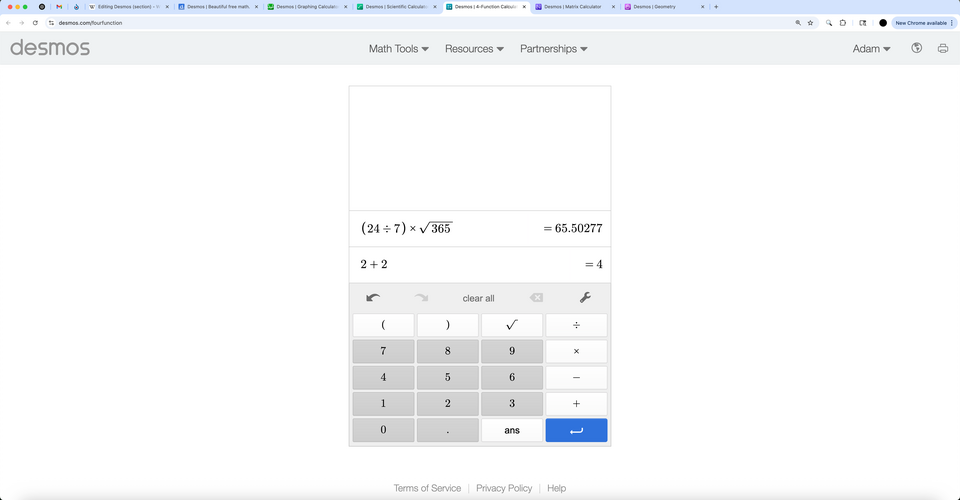The image size is (960, 500).
Task: Click the browser back arrow
Action: click(9, 23)
